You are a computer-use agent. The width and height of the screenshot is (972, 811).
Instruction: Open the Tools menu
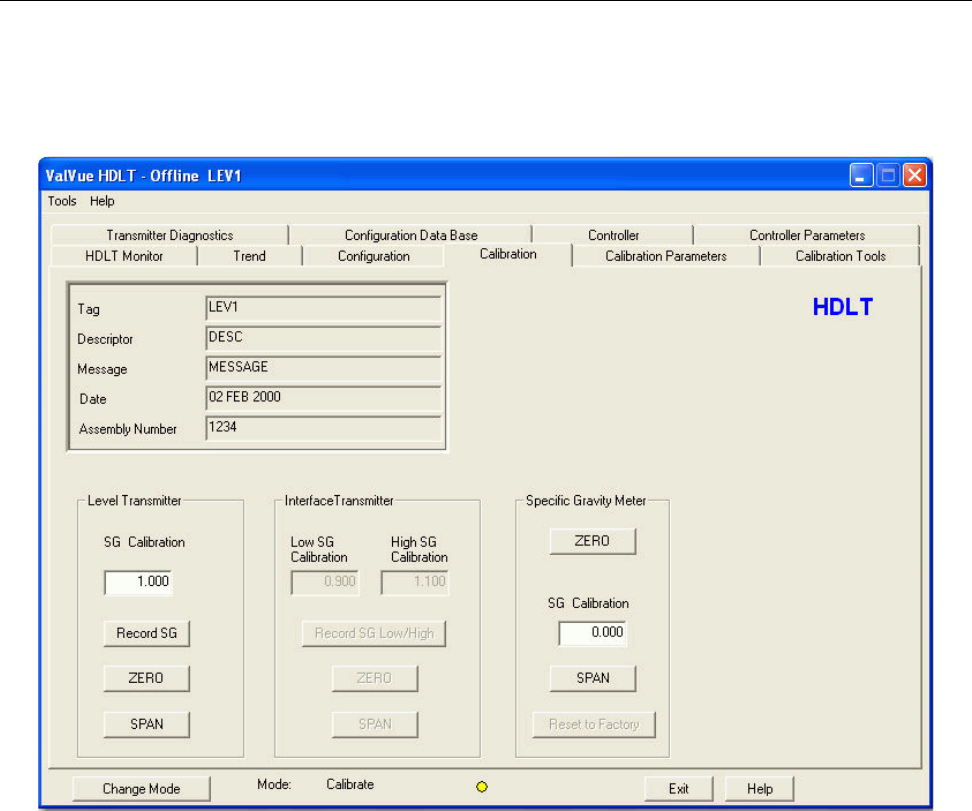click(62, 201)
